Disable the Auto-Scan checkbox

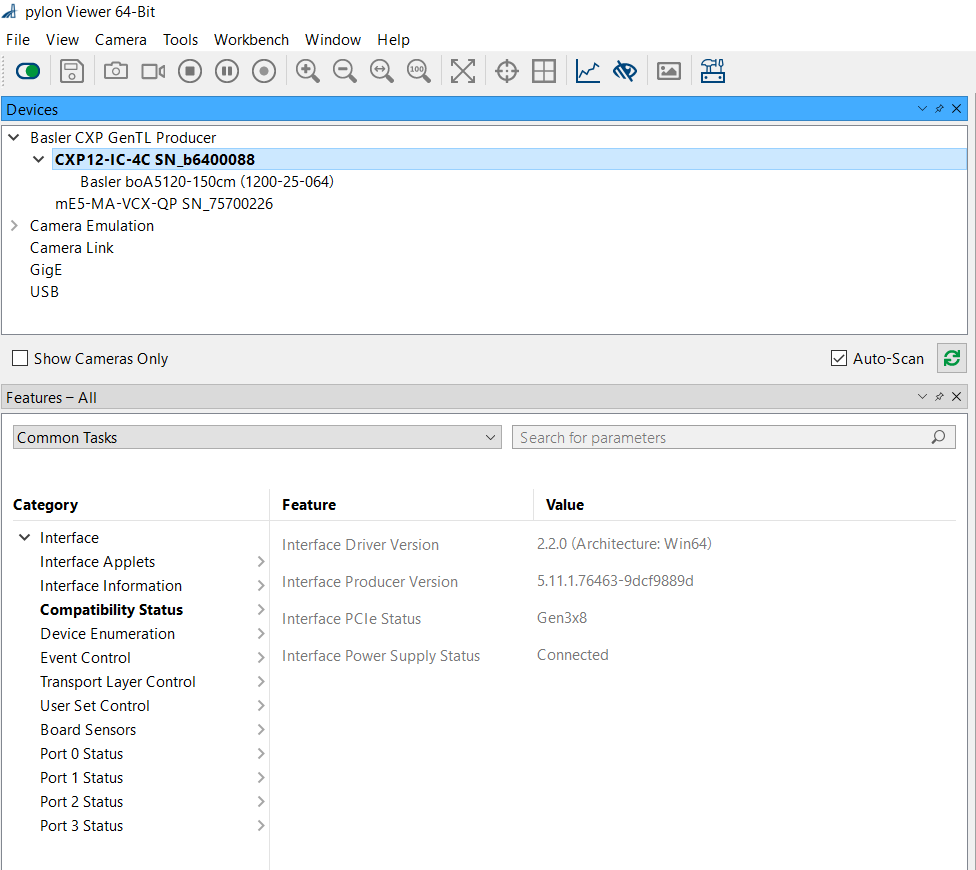(838, 358)
